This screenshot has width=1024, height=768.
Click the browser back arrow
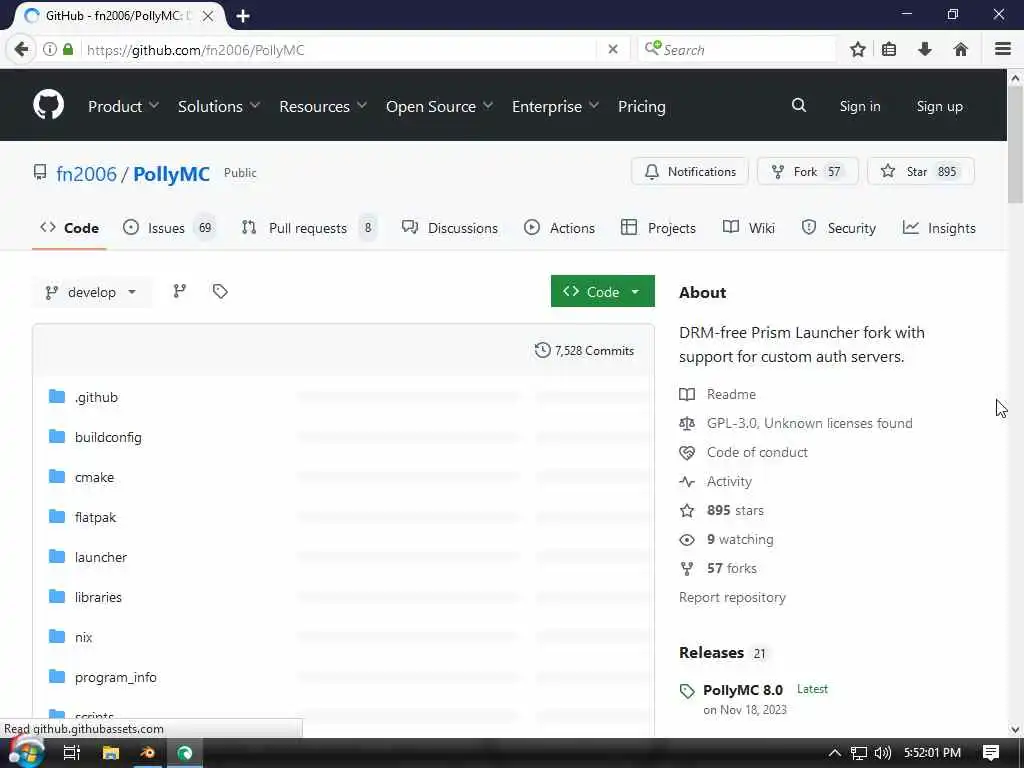point(21,50)
